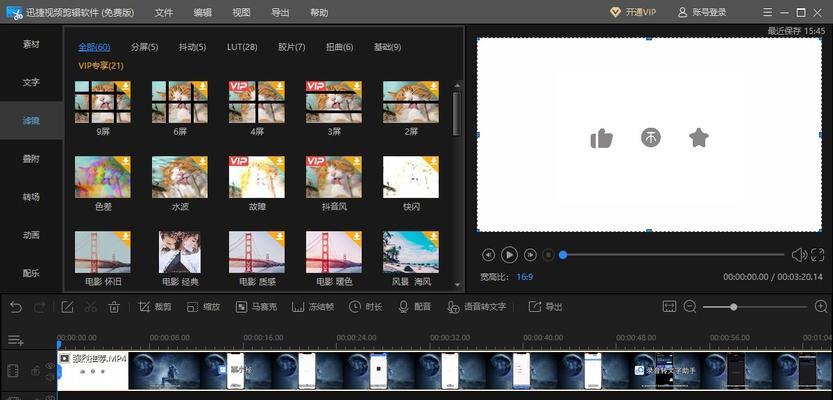The image size is (833, 400).
Task: Select the 裁剪 crop tool
Action: [155, 307]
